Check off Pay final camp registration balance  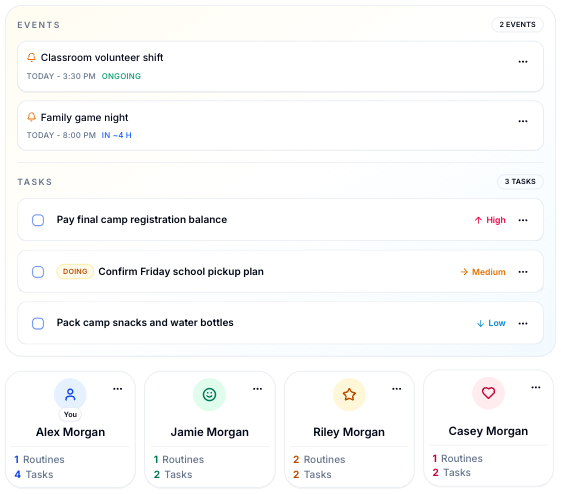tap(38, 220)
